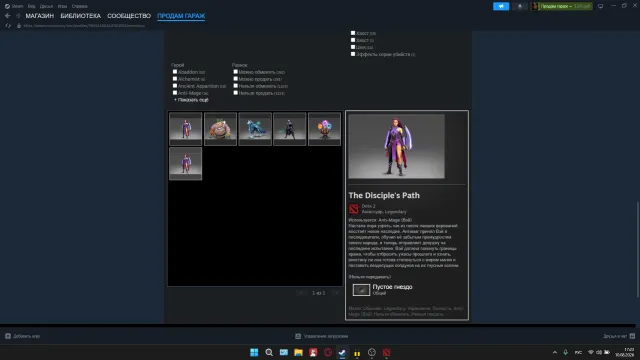Open the empty socket icon in item details

(x=361, y=290)
